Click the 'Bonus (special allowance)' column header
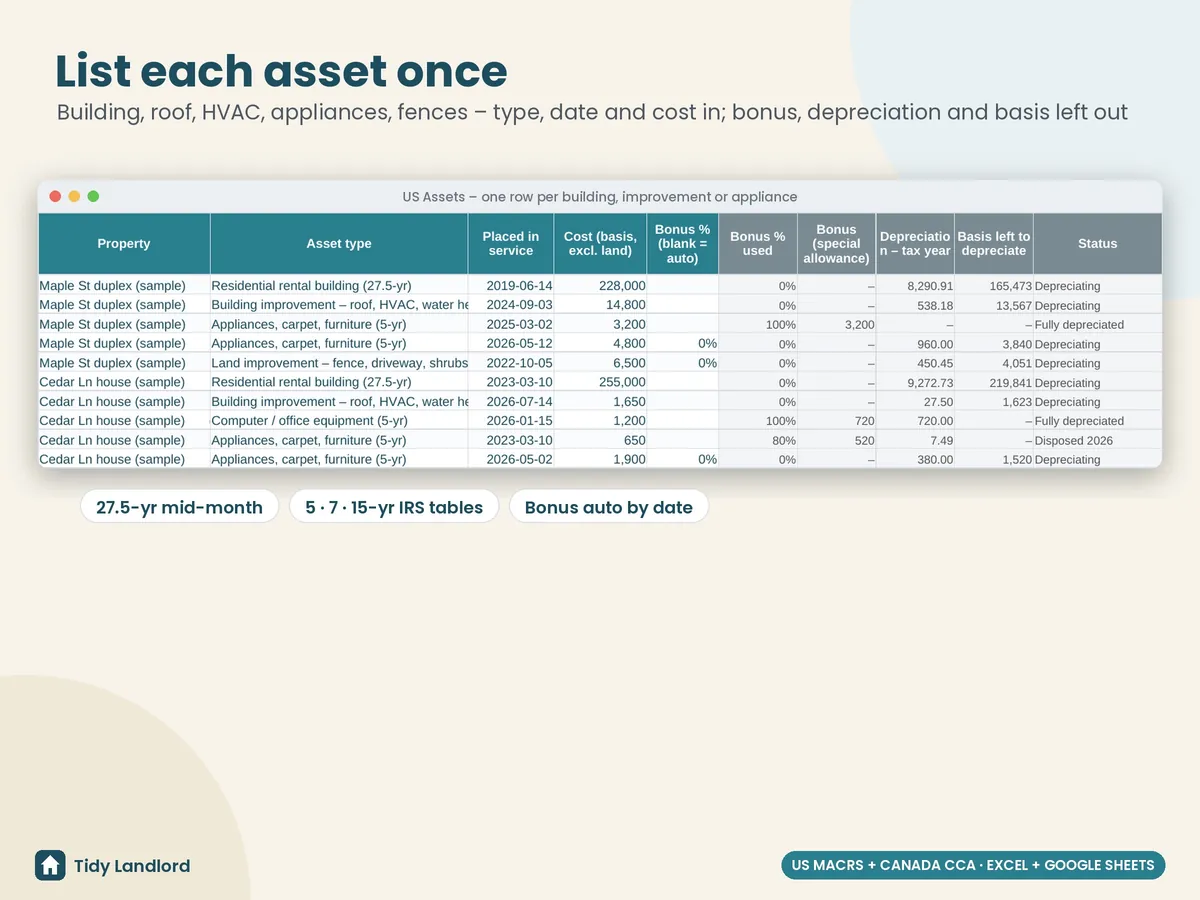The width and height of the screenshot is (1200, 900). 836,244
